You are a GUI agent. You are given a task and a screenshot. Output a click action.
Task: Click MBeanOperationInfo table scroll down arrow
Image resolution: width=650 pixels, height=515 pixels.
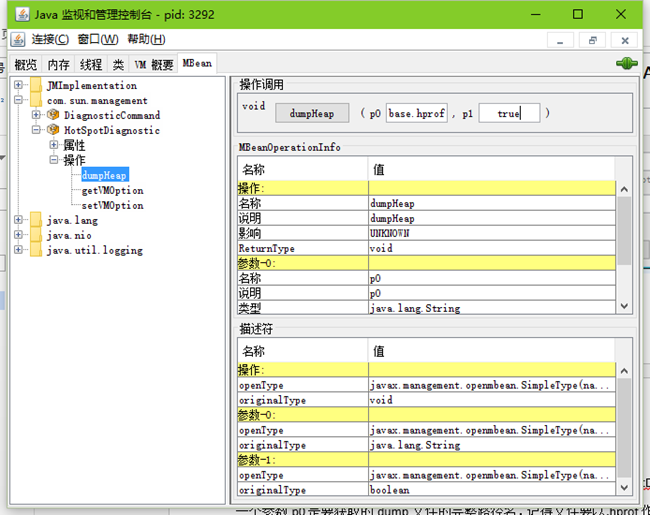click(x=624, y=306)
